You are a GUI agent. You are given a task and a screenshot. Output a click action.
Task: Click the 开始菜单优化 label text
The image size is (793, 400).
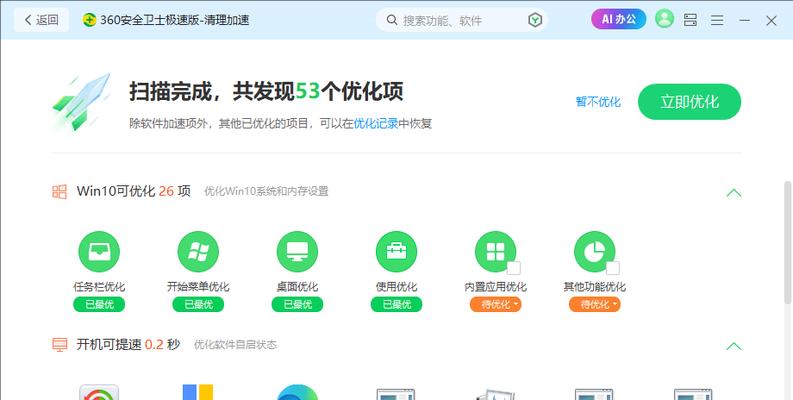(x=198, y=287)
